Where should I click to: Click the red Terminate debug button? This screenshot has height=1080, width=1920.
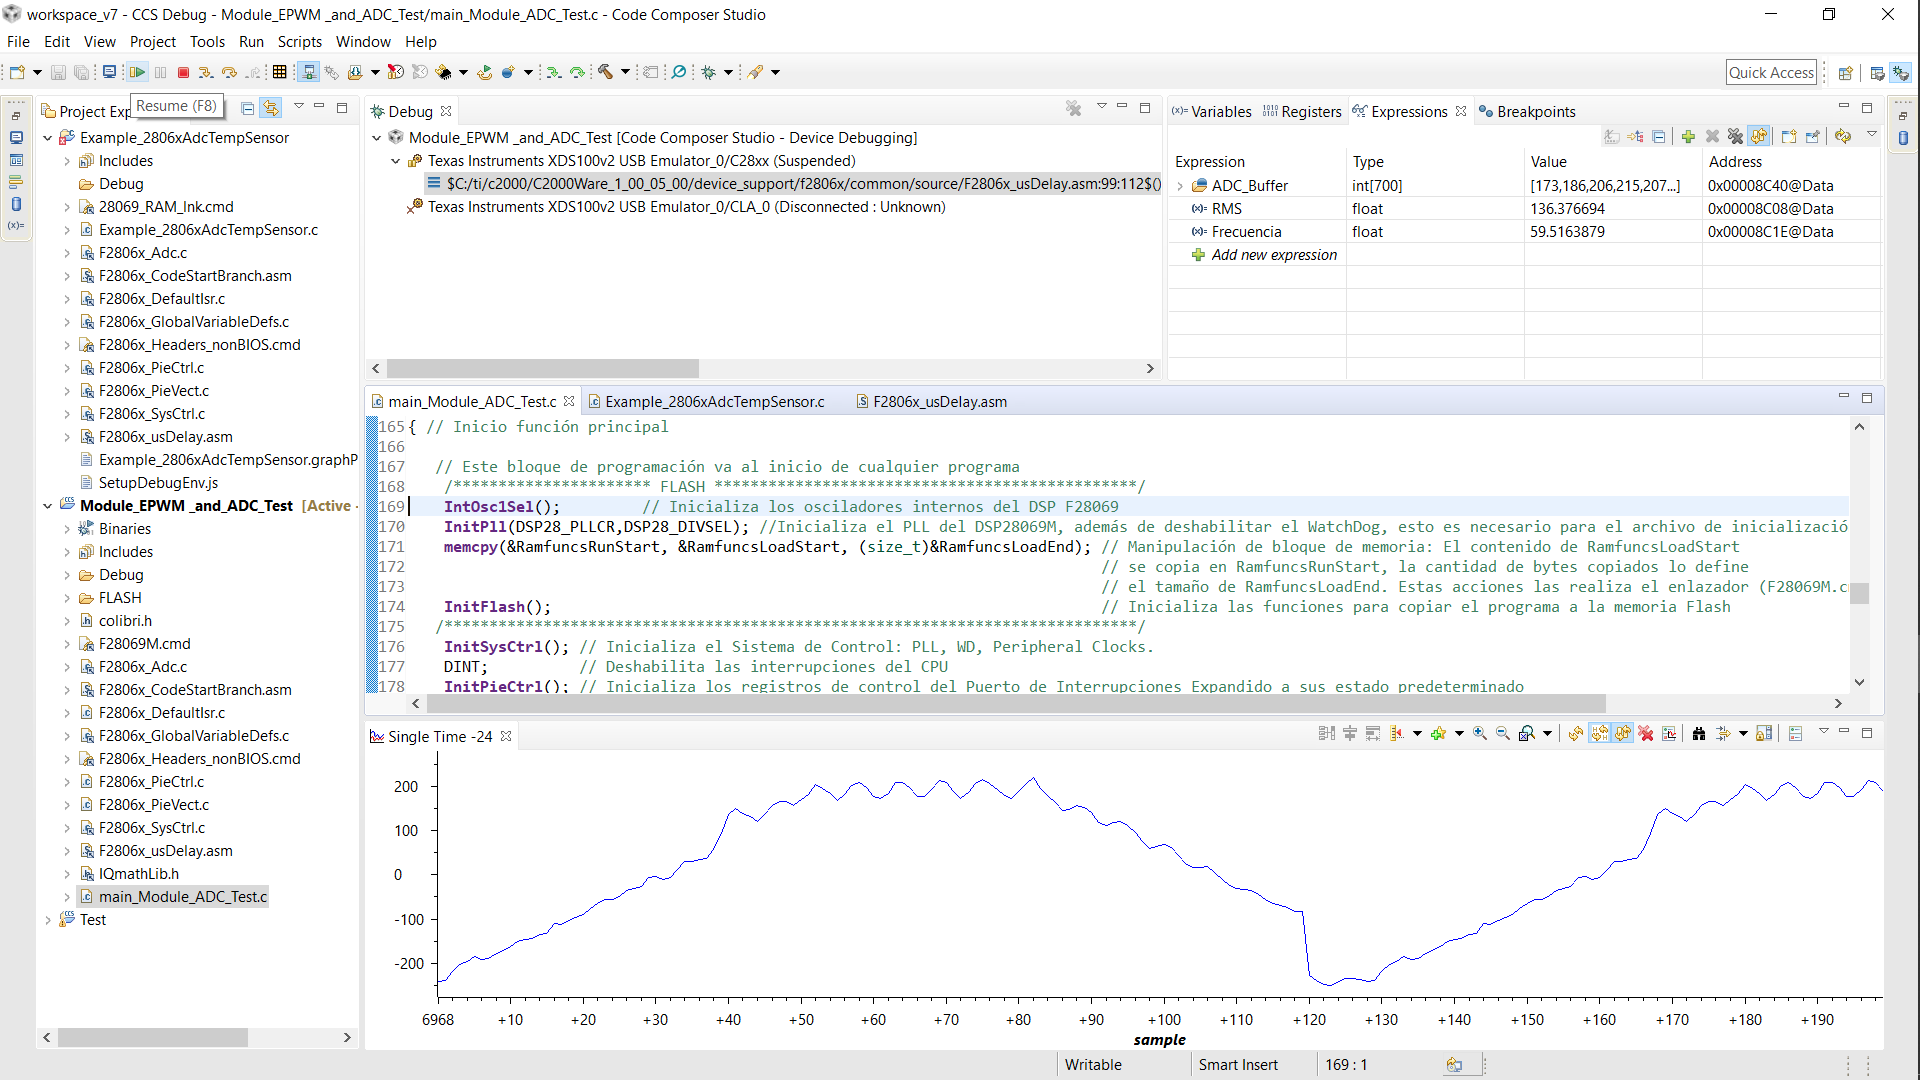click(x=183, y=72)
